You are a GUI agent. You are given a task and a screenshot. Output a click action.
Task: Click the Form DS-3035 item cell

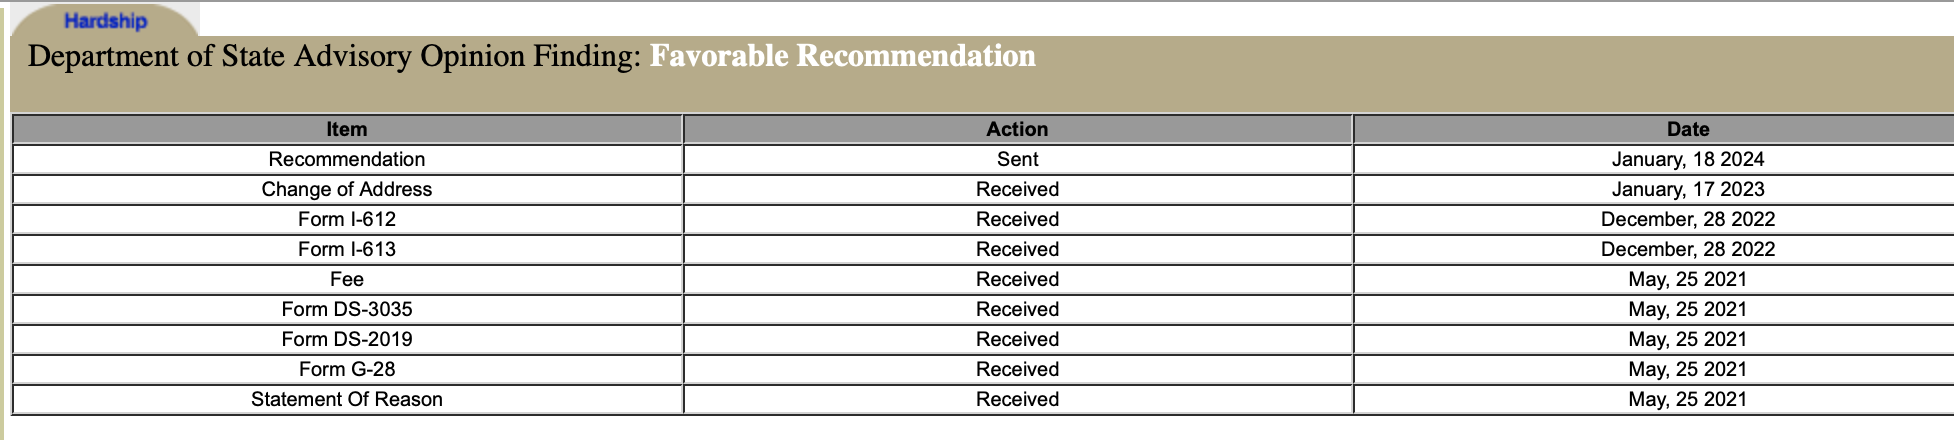point(347,309)
